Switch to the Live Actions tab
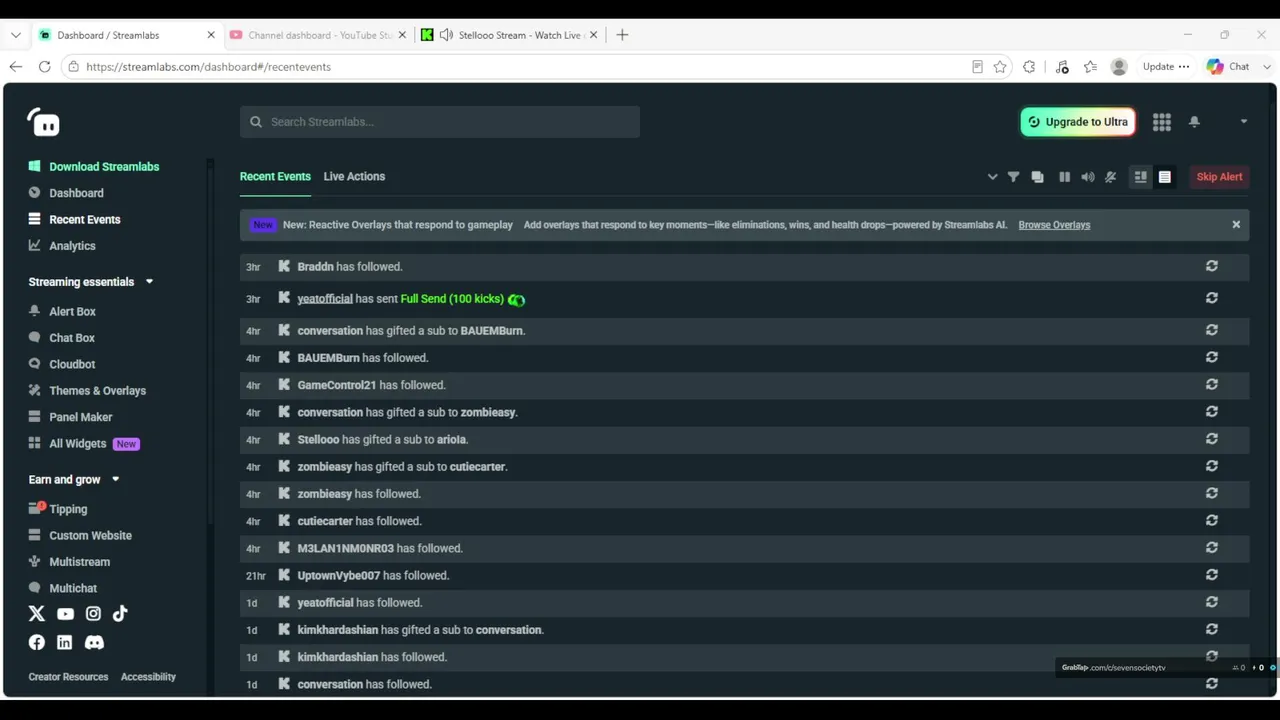The height and width of the screenshot is (720, 1280). pyautogui.click(x=354, y=176)
